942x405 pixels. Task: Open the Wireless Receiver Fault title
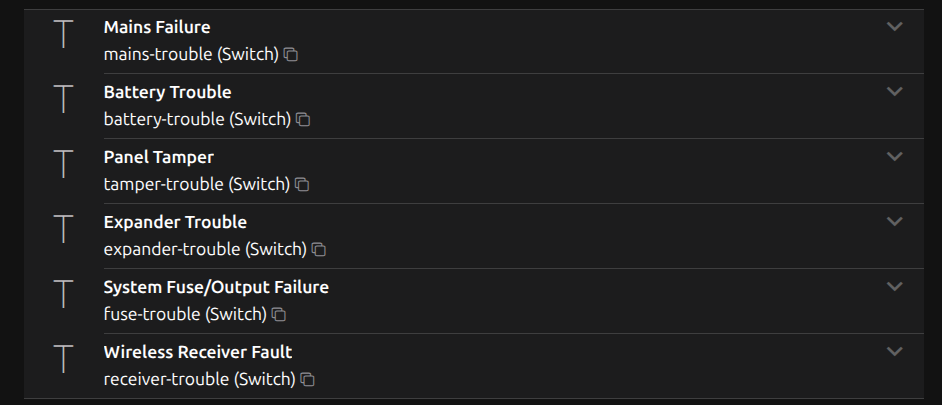(x=198, y=352)
